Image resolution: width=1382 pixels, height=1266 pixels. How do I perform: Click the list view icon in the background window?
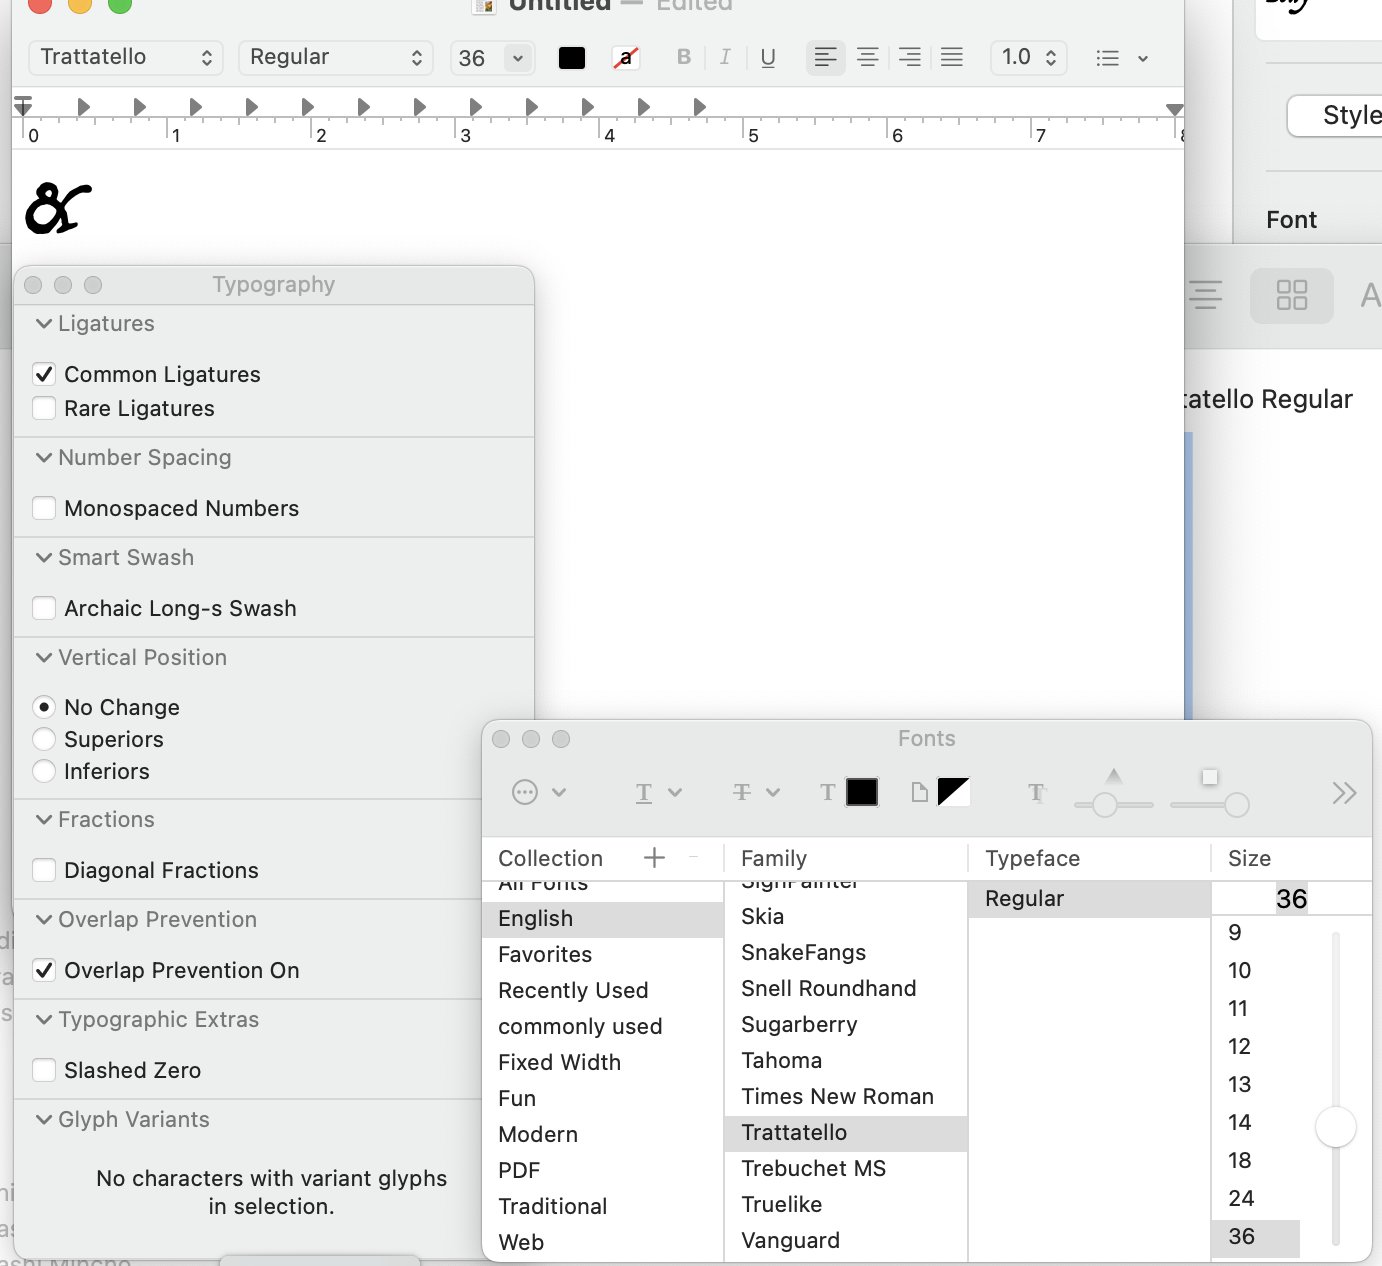(x=1206, y=295)
